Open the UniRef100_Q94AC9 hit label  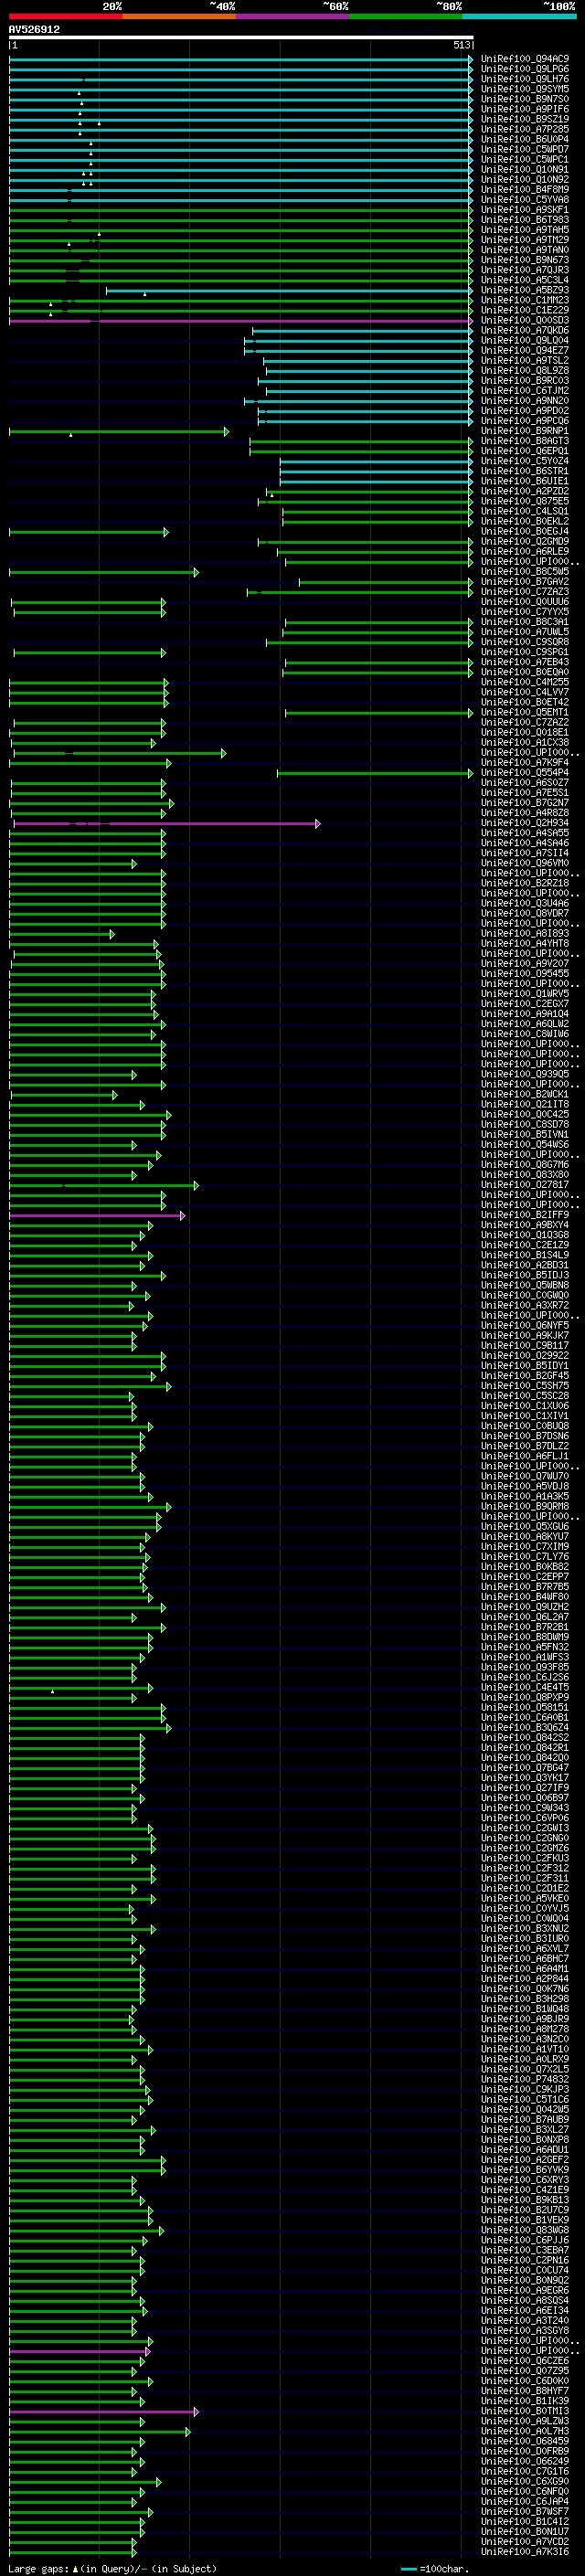pos(525,59)
